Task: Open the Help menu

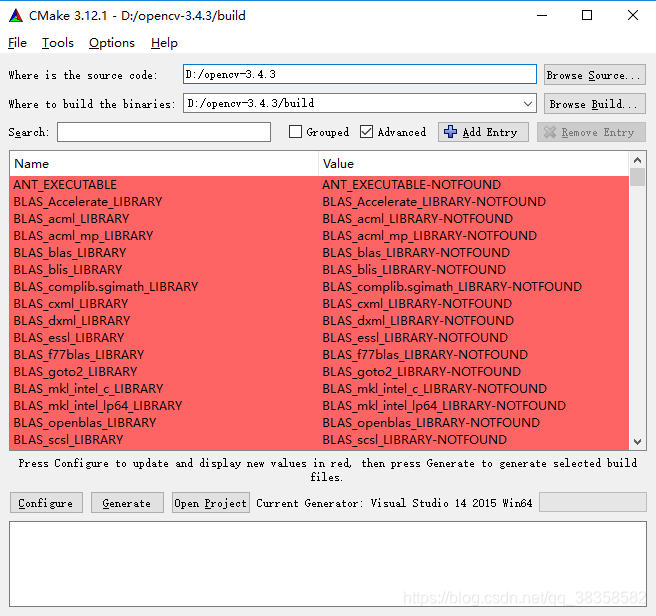Action: 164,43
